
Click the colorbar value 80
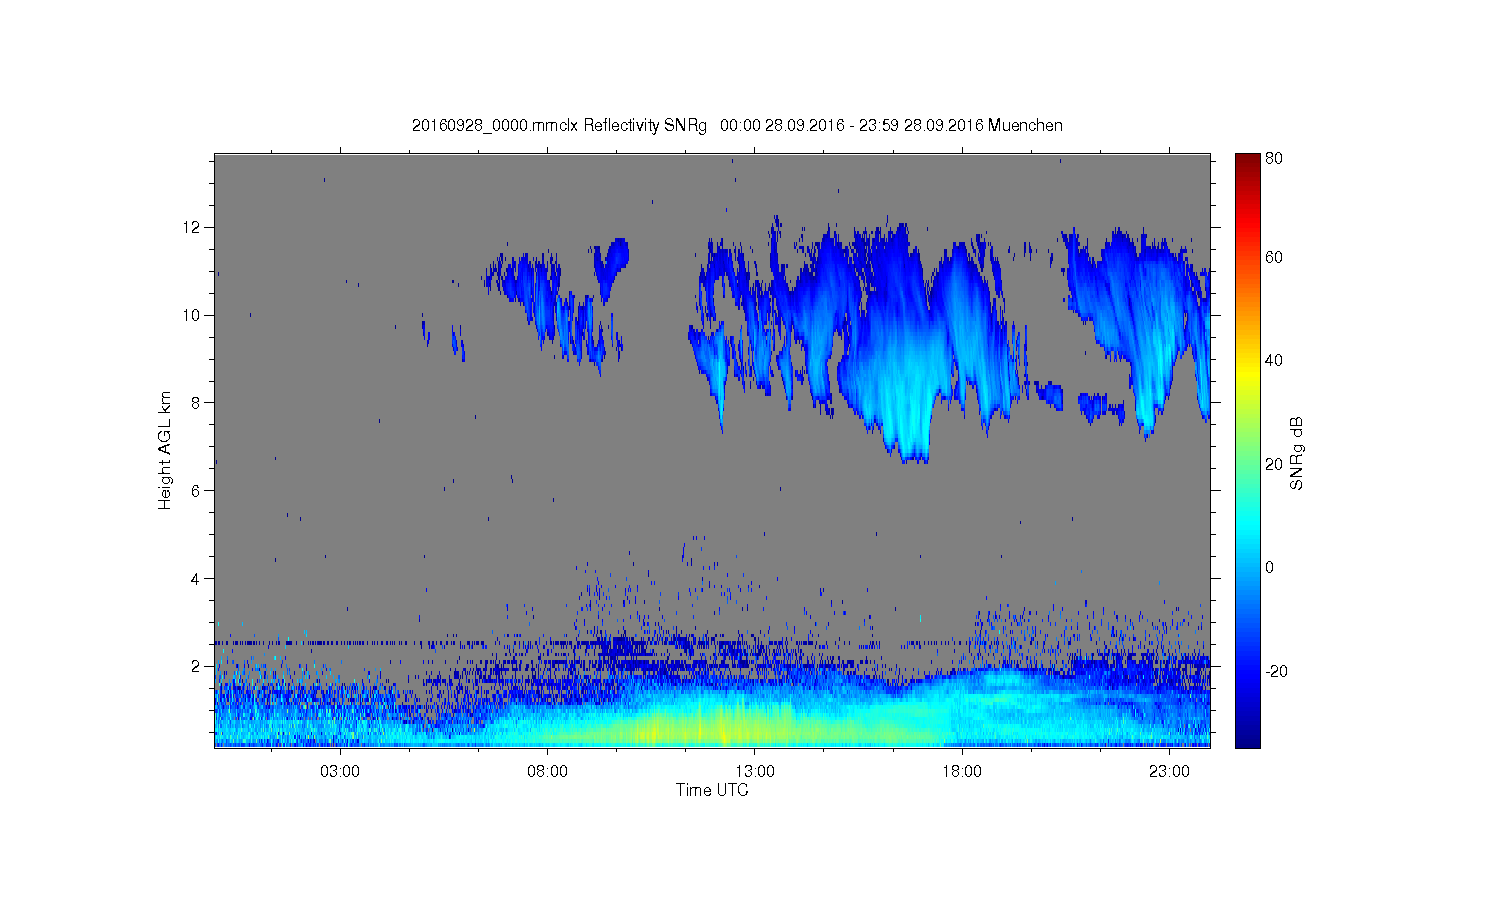[x=1273, y=158]
